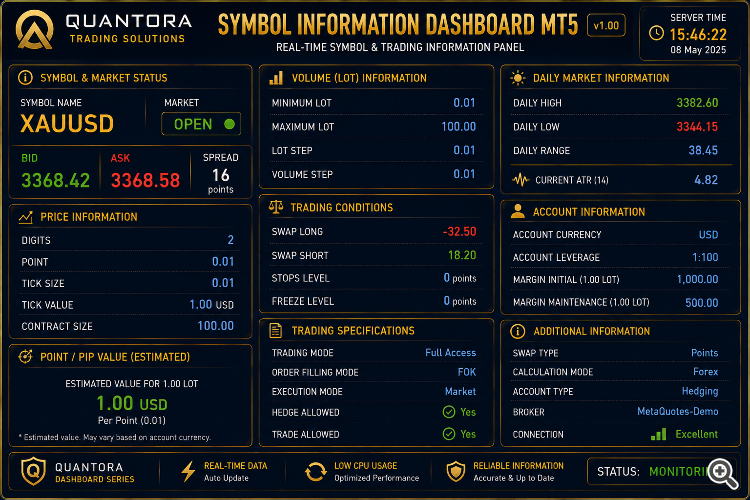
Task: Click the Maximum Lot value 100.00
Action: pyautogui.click(x=458, y=127)
